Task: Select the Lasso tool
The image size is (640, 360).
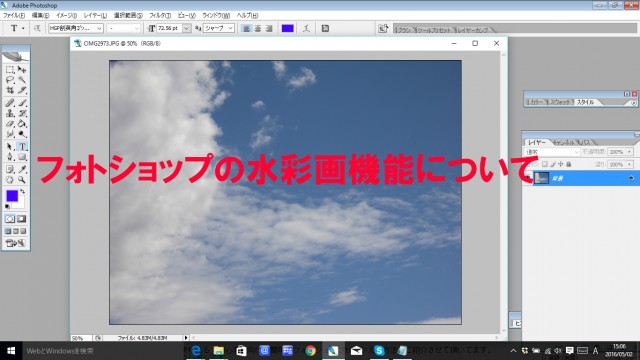Action: pos(10,80)
